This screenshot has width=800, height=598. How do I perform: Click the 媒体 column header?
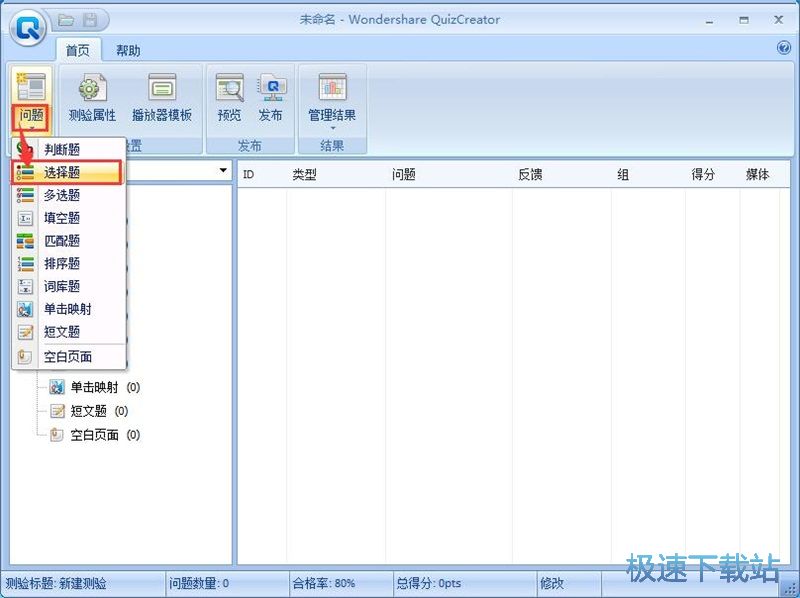(x=759, y=175)
